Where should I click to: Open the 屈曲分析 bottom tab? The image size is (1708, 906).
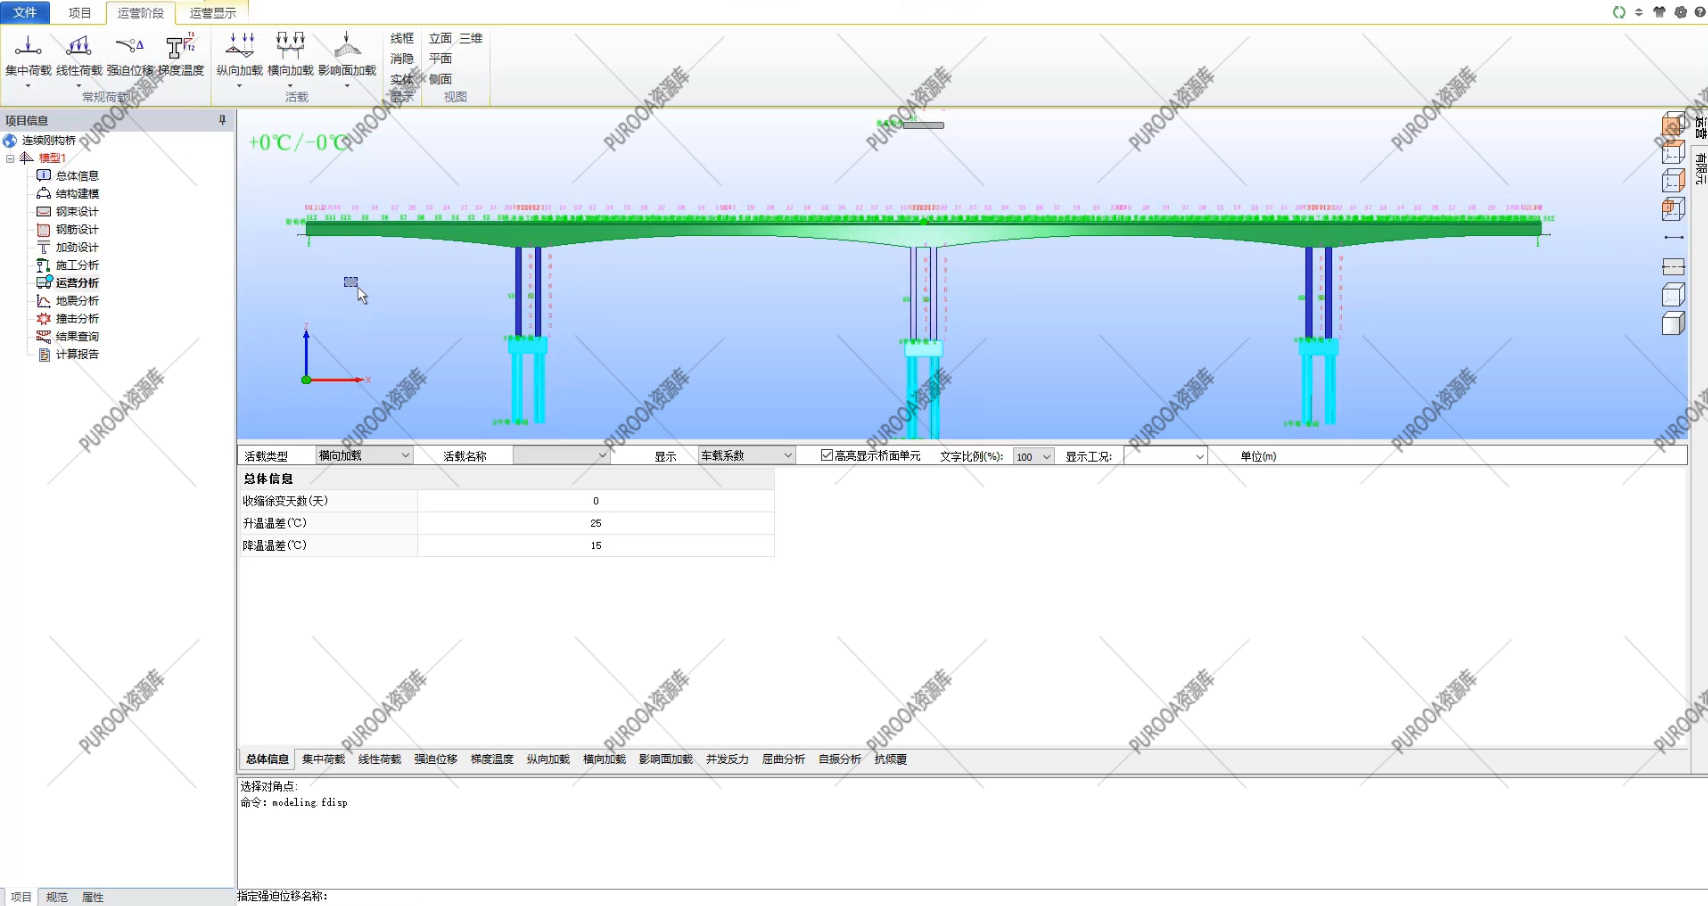coord(783,759)
